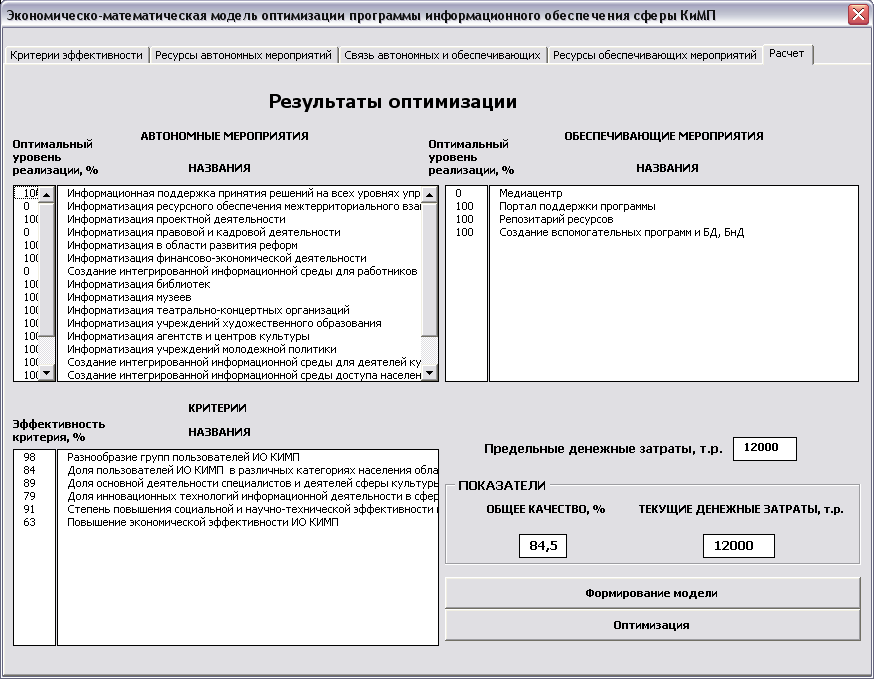Click efficiency value 98 in criteria list
874x679 pixels.
pos(34,457)
